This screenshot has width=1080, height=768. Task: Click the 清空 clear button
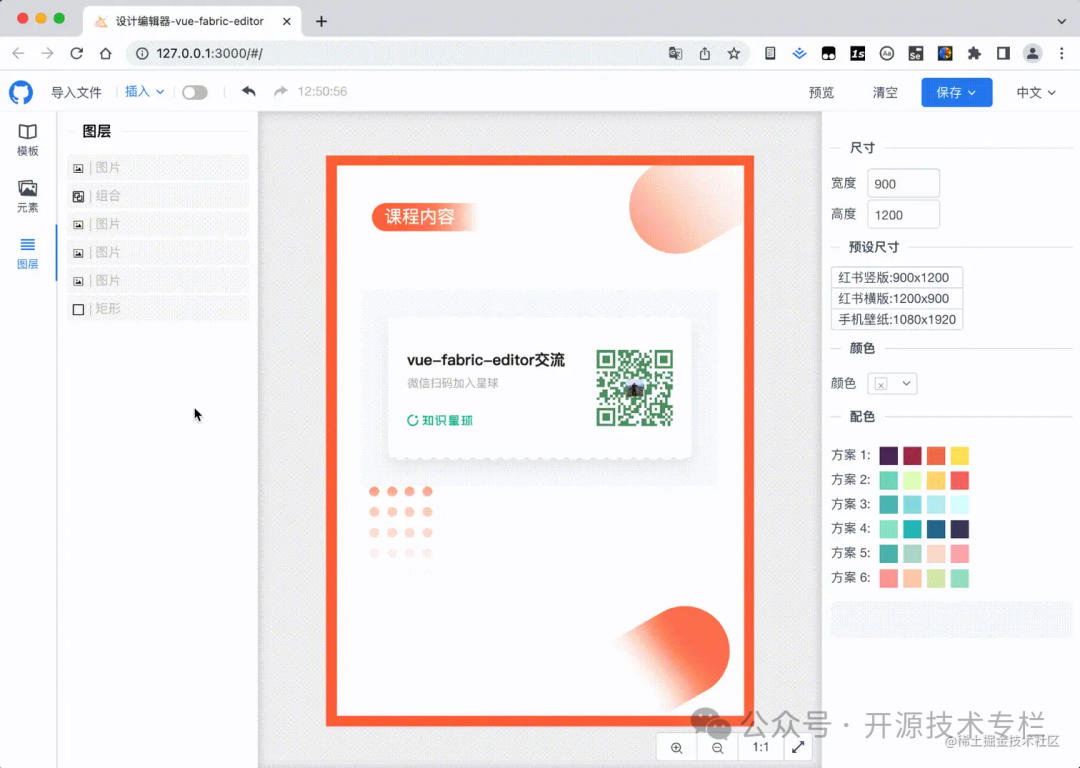click(x=885, y=92)
